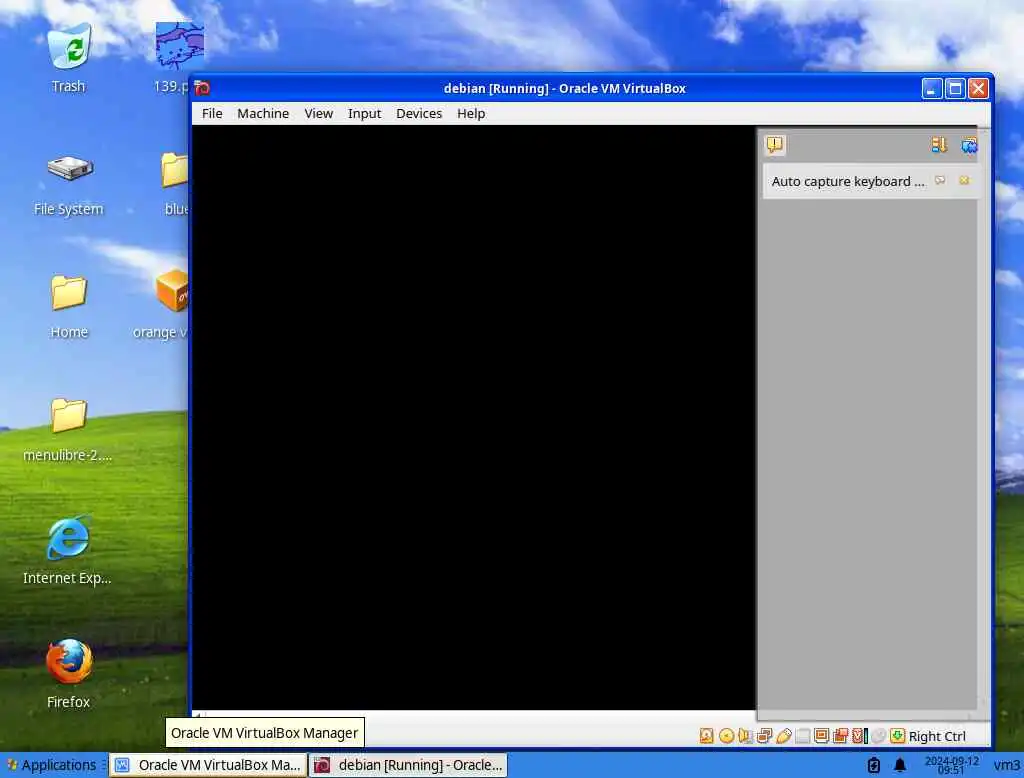This screenshot has width=1024, height=778.
Task: Click the power manager tray icon
Action: tap(874, 764)
